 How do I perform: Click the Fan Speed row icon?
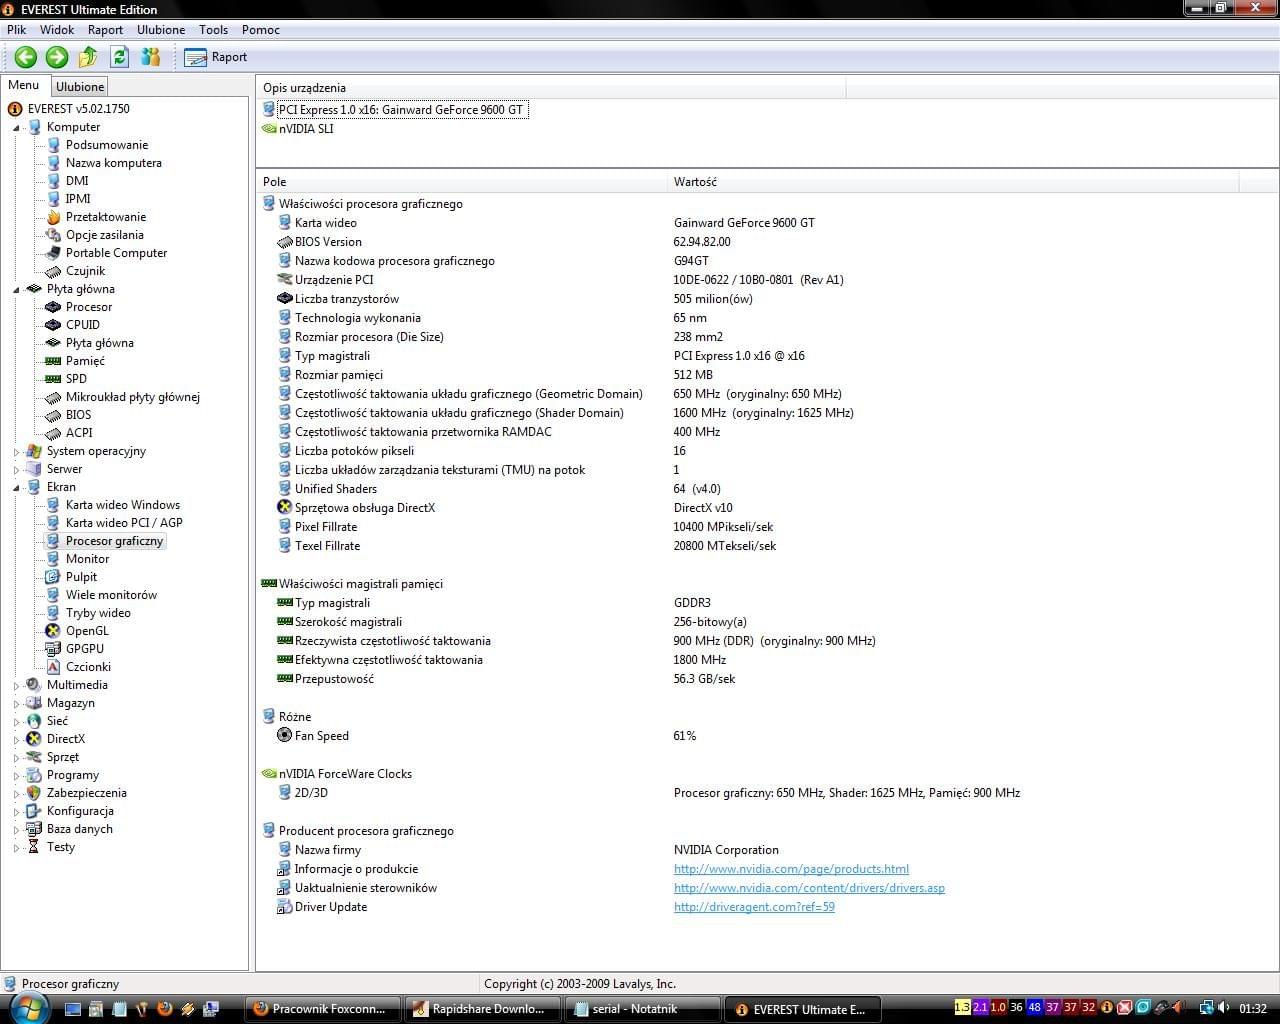pyautogui.click(x=285, y=736)
